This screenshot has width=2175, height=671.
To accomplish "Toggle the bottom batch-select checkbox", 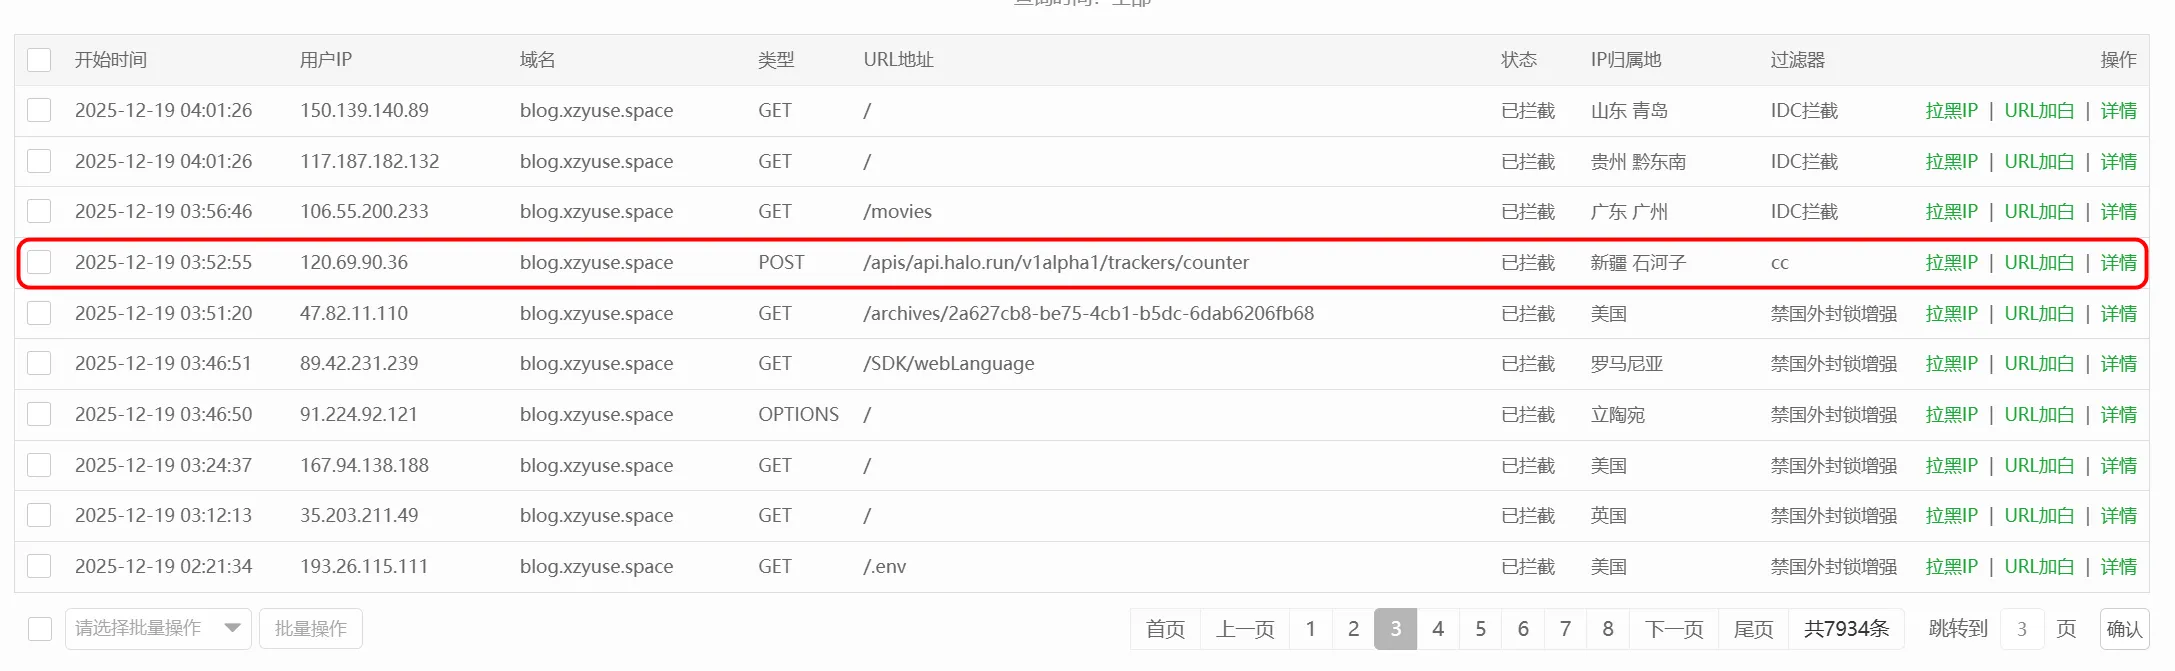I will 40,629.
